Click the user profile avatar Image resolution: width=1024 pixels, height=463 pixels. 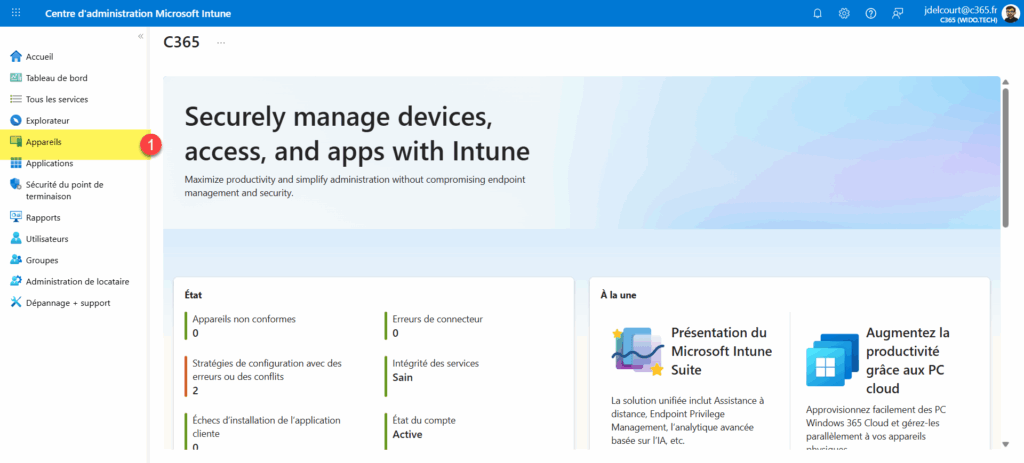(1010, 14)
